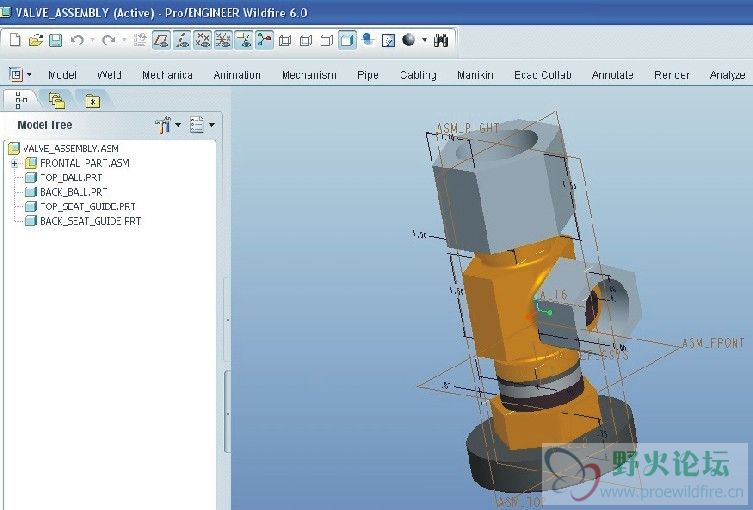753x510 pixels.
Task: Open the Ecad Collab tab
Action: pos(543,75)
